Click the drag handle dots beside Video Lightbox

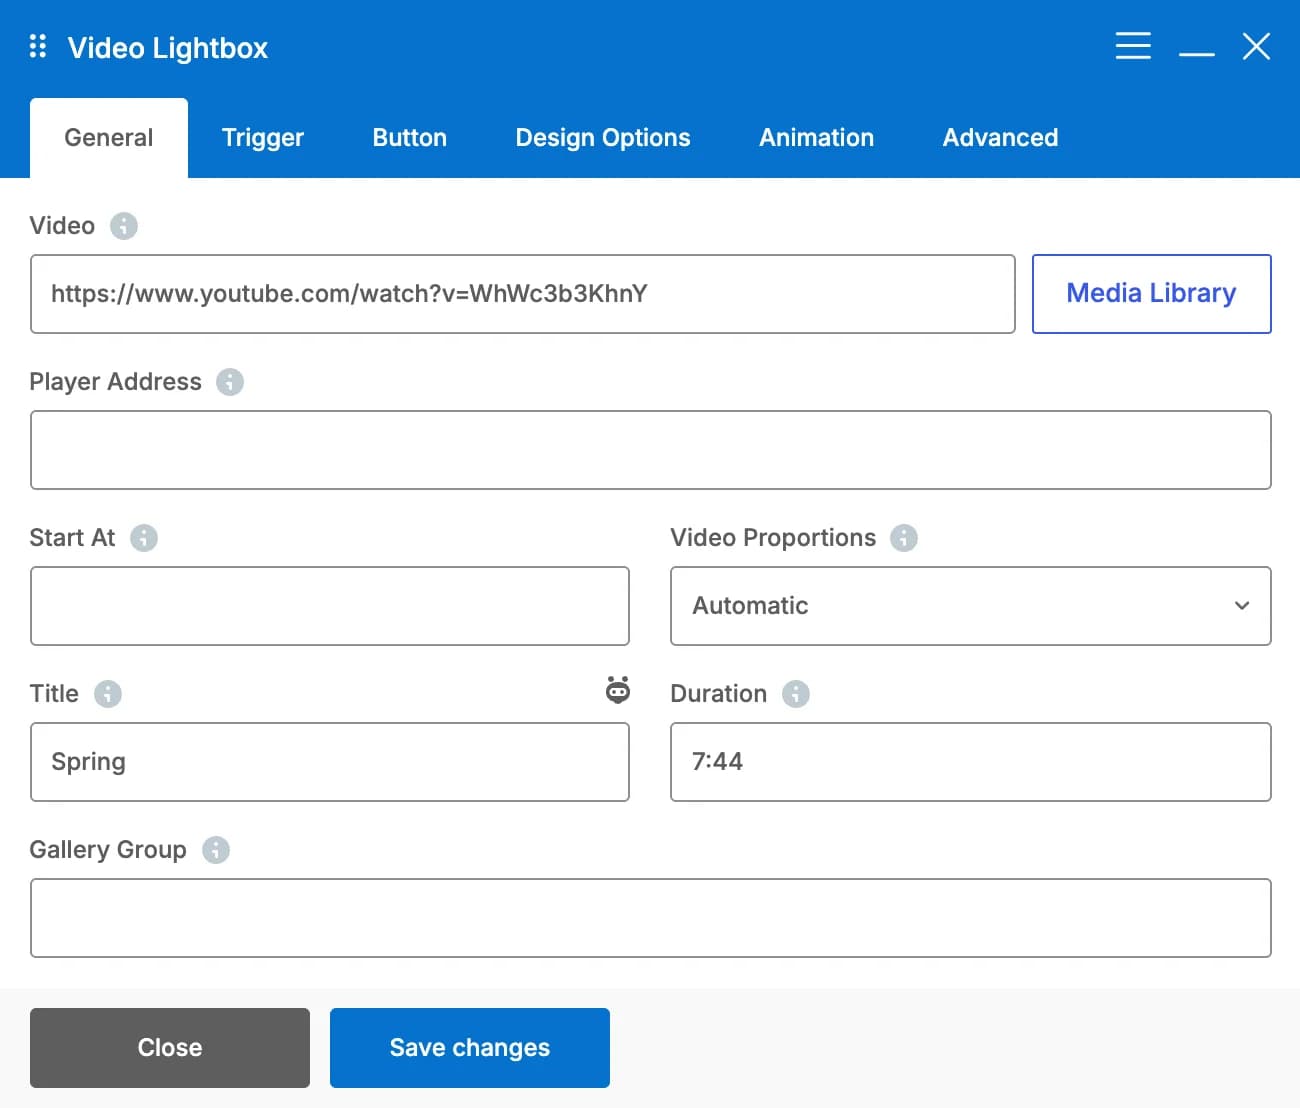pyautogui.click(x=38, y=46)
